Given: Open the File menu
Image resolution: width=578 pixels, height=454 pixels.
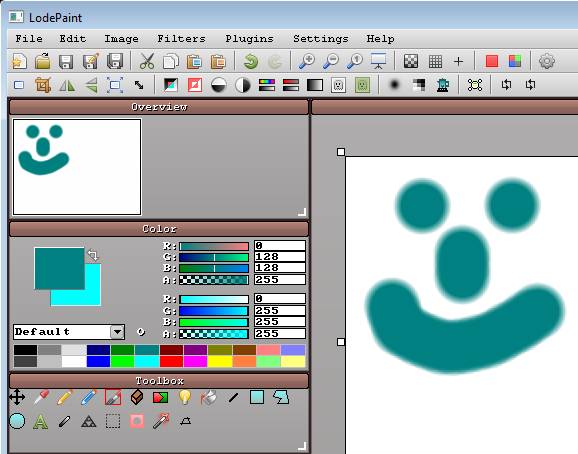Looking at the screenshot, I should 29,39.
